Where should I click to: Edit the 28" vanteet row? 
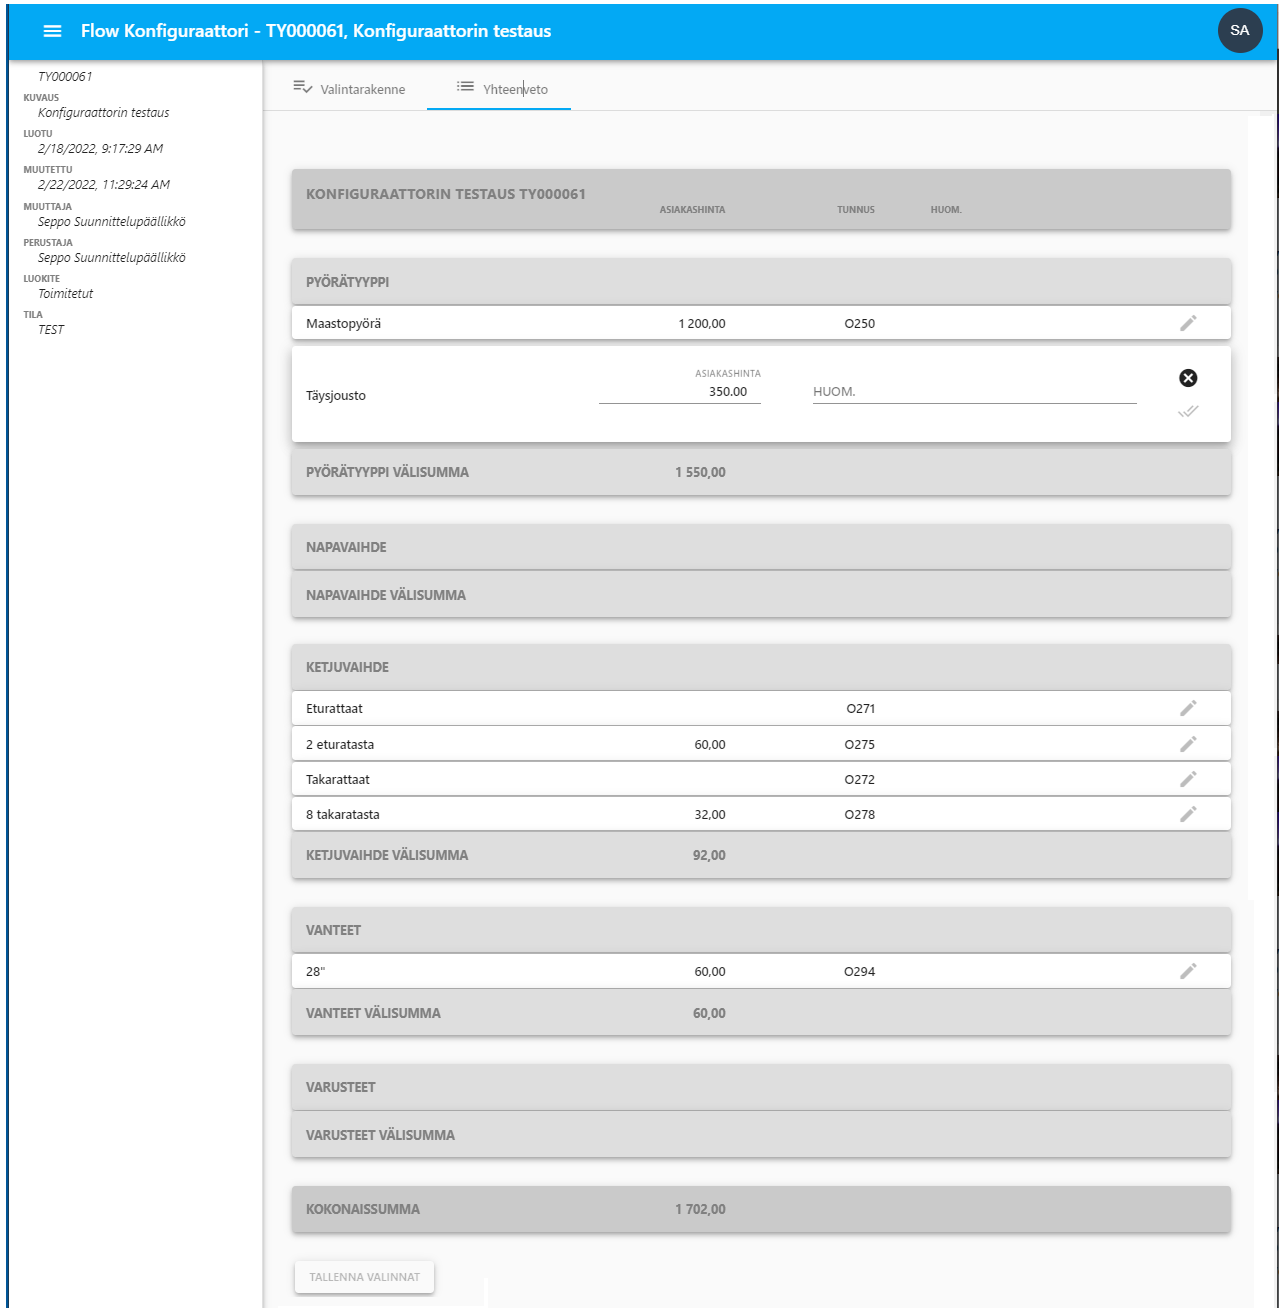click(x=1187, y=971)
